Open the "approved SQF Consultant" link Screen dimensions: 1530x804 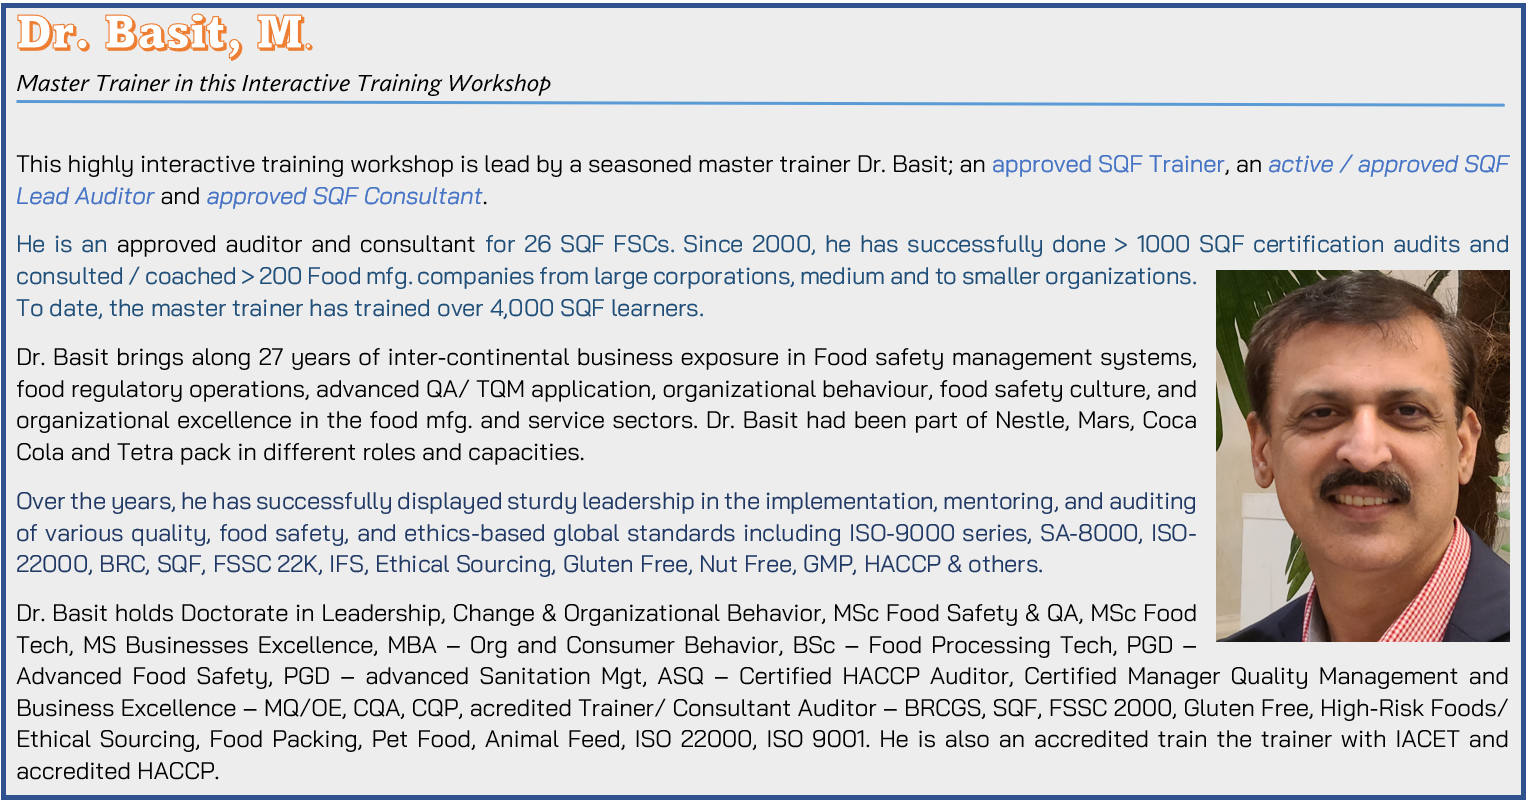(345, 196)
